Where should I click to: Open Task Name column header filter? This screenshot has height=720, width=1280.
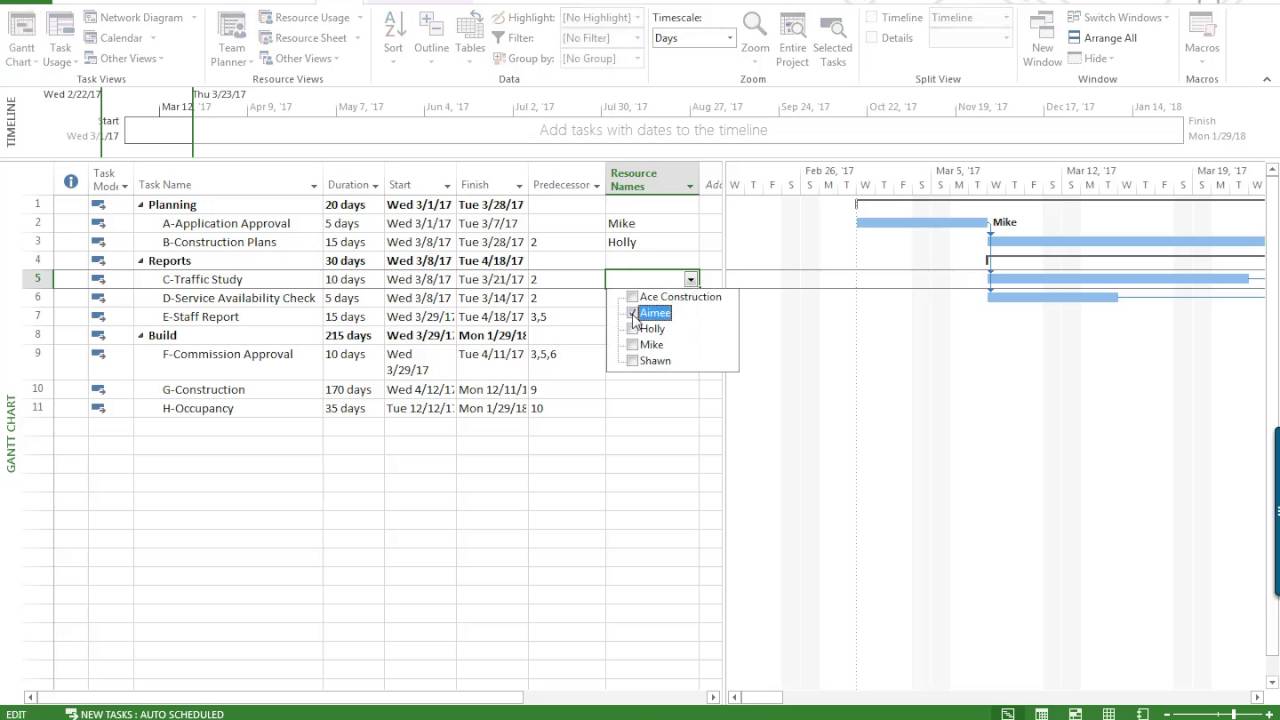tap(314, 186)
